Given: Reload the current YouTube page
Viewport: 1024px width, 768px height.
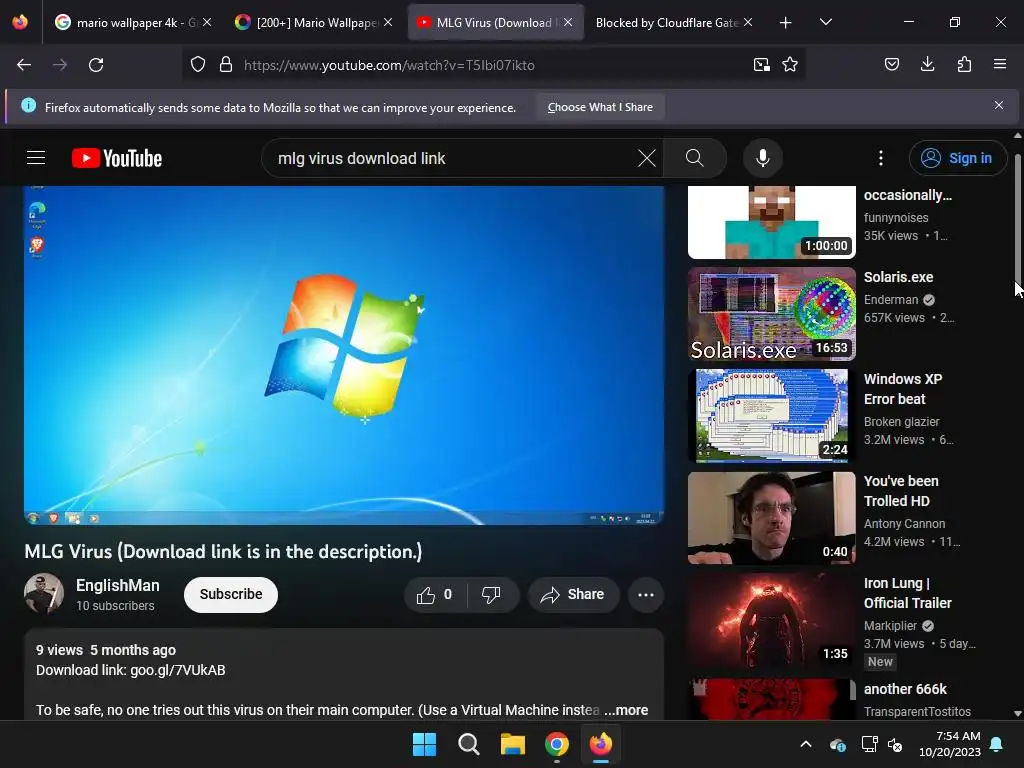Looking at the screenshot, I should (x=96, y=65).
